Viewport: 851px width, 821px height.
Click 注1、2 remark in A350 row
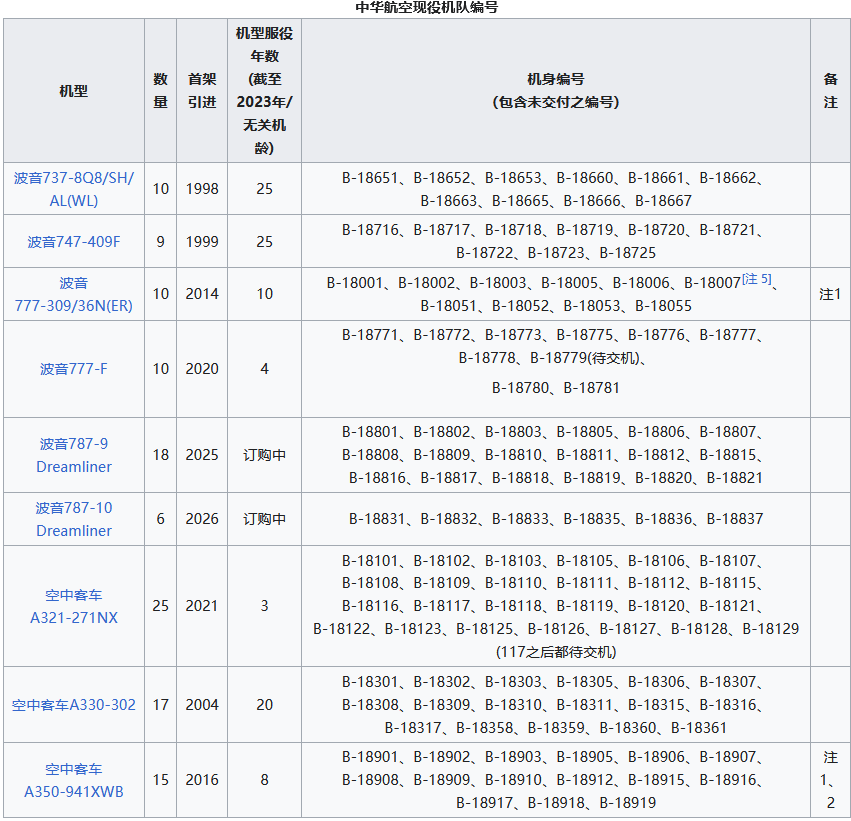(830, 780)
